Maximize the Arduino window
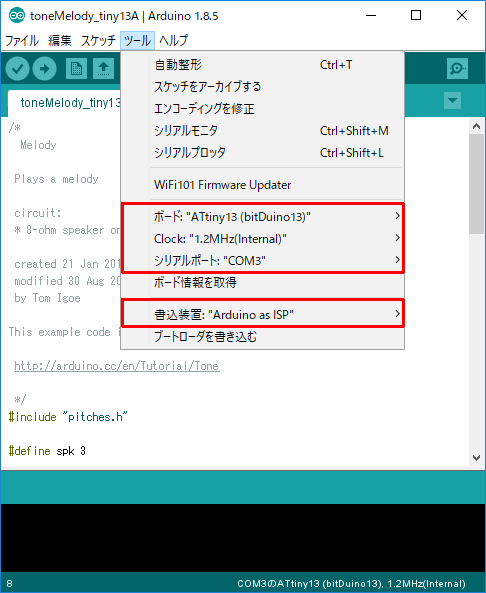 coord(416,16)
